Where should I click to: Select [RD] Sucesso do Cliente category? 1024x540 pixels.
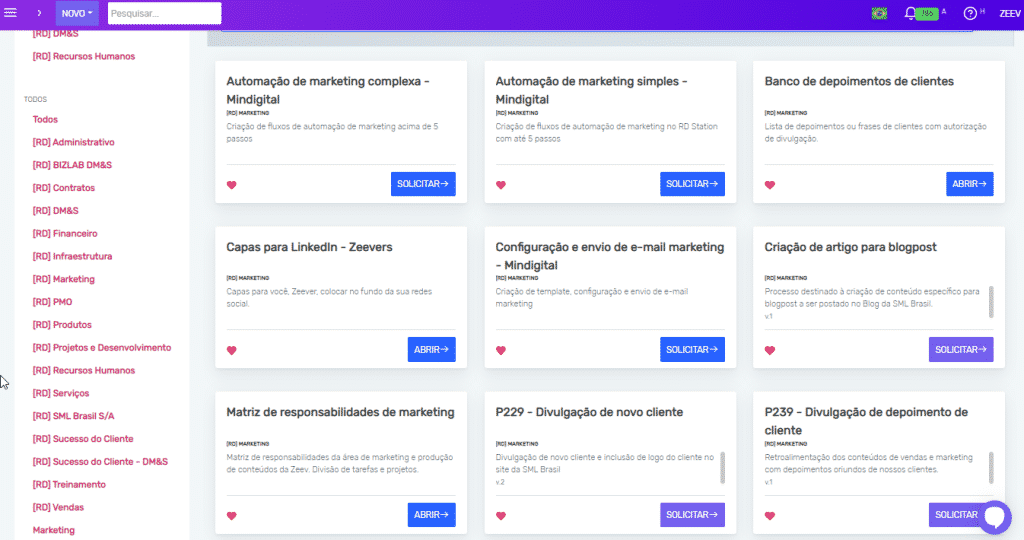pos(83,439)
